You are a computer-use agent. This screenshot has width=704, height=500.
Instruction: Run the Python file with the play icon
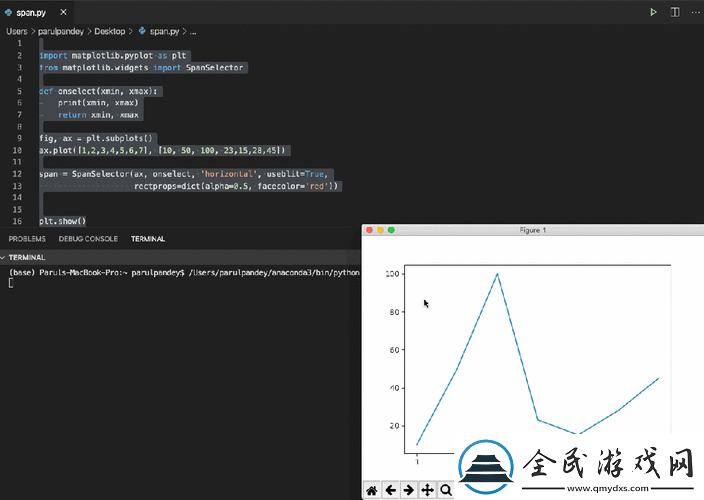[x=653, y=12]
